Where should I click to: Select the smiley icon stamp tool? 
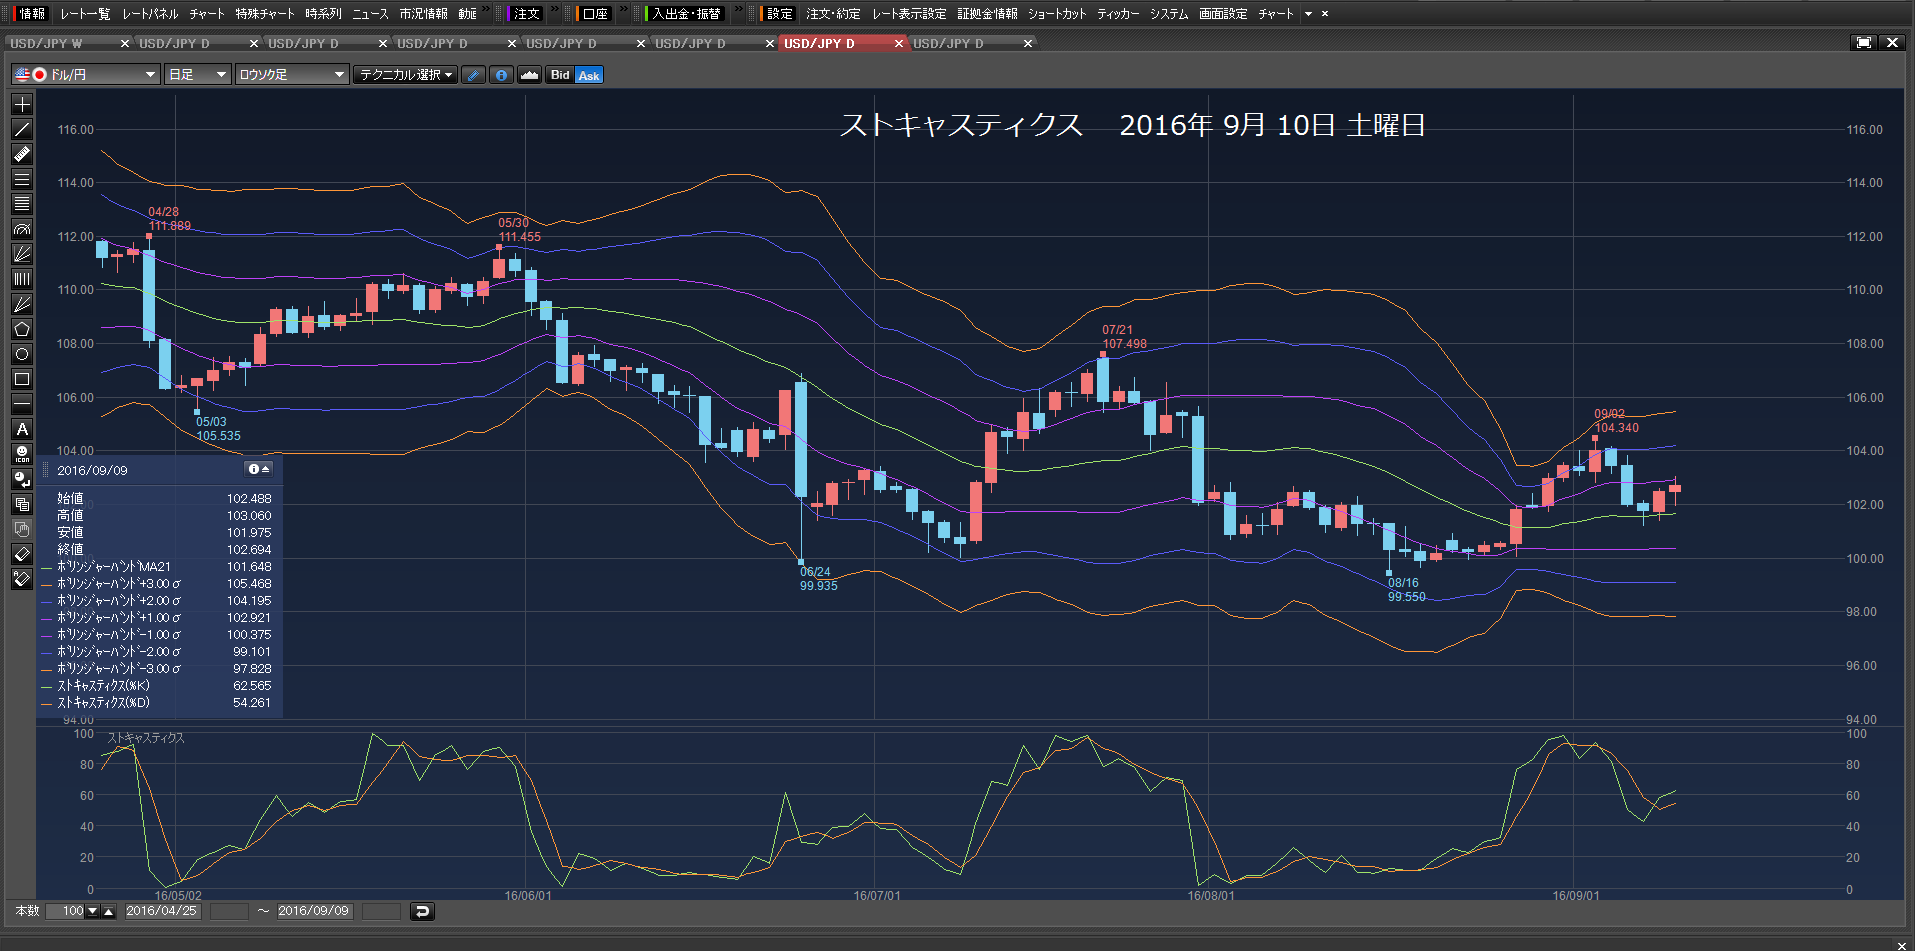(x=22, y=454)
